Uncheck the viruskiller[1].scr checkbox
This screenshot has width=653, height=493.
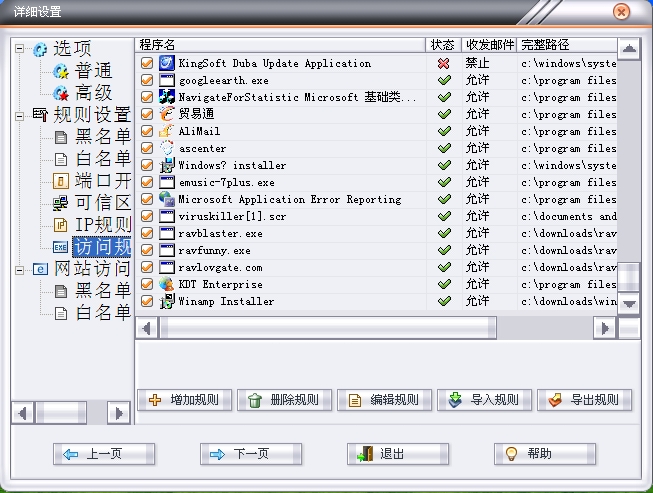pos(147,216)
